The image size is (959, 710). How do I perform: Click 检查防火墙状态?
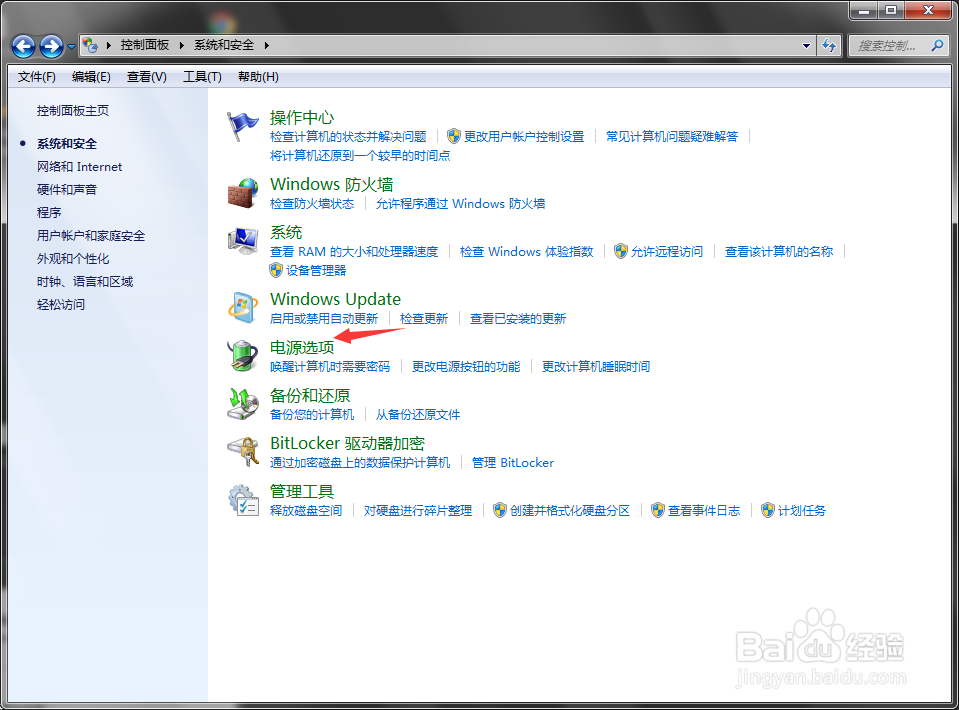(x=312, y=204)
